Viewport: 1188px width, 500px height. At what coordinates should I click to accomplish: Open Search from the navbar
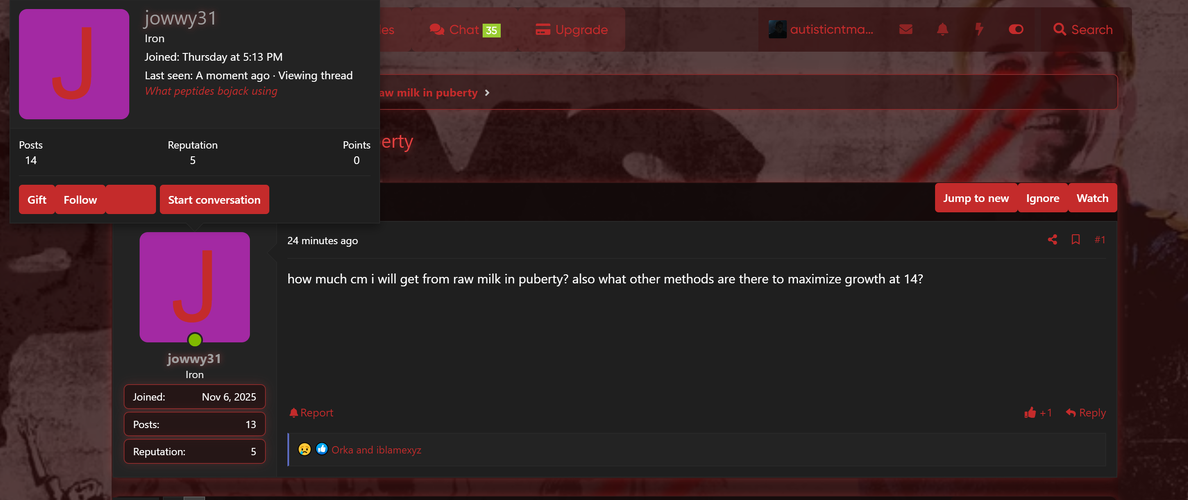[x=1083, y=30]
